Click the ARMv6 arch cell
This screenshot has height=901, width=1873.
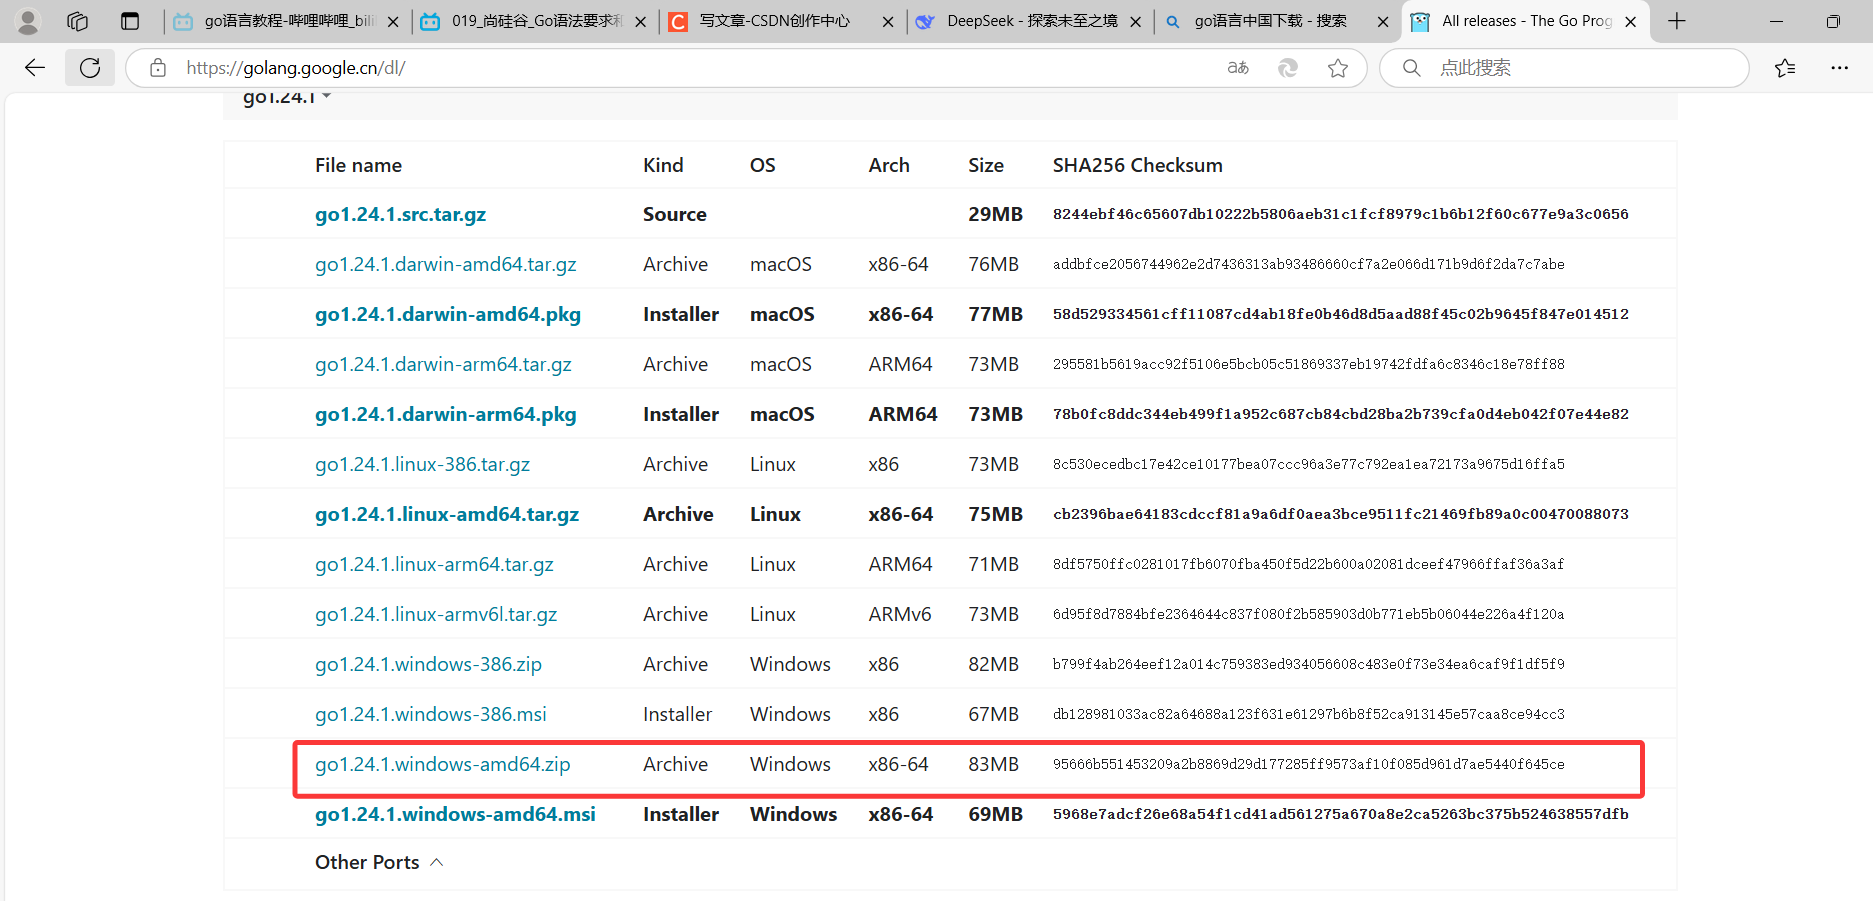click(x=899, y=614)
